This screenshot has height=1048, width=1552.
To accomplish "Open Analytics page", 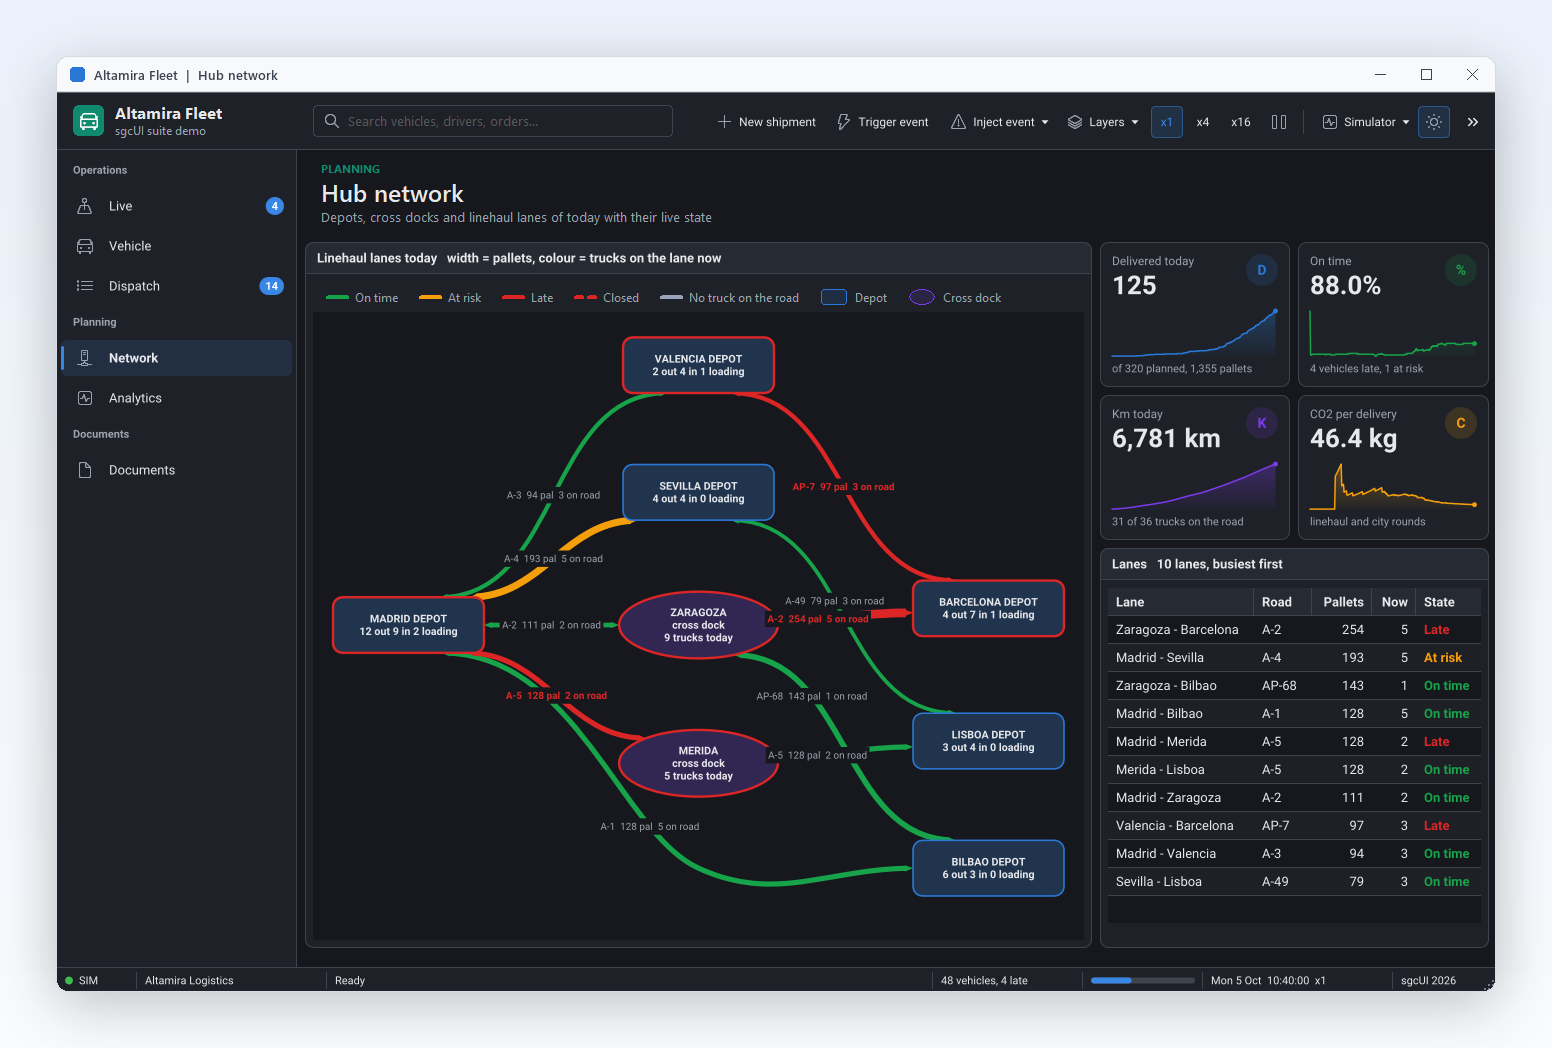I will [x=176, y=398].
